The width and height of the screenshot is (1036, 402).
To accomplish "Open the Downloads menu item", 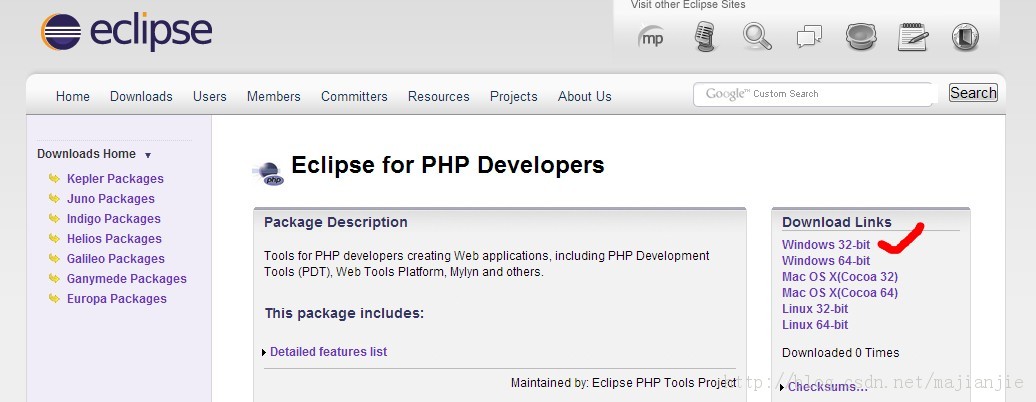I will 141,97.
